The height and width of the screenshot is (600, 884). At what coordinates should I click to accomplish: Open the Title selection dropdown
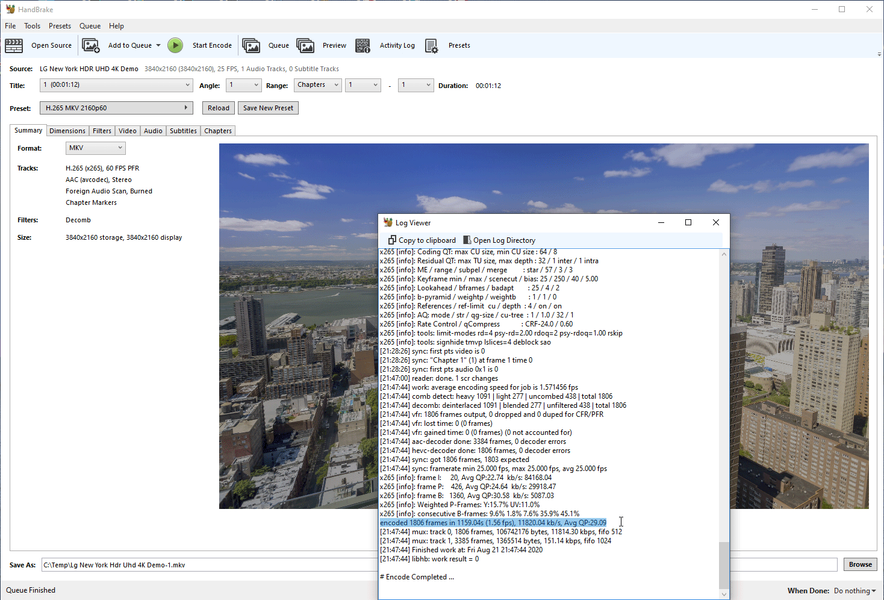click(x=115, y=85)
